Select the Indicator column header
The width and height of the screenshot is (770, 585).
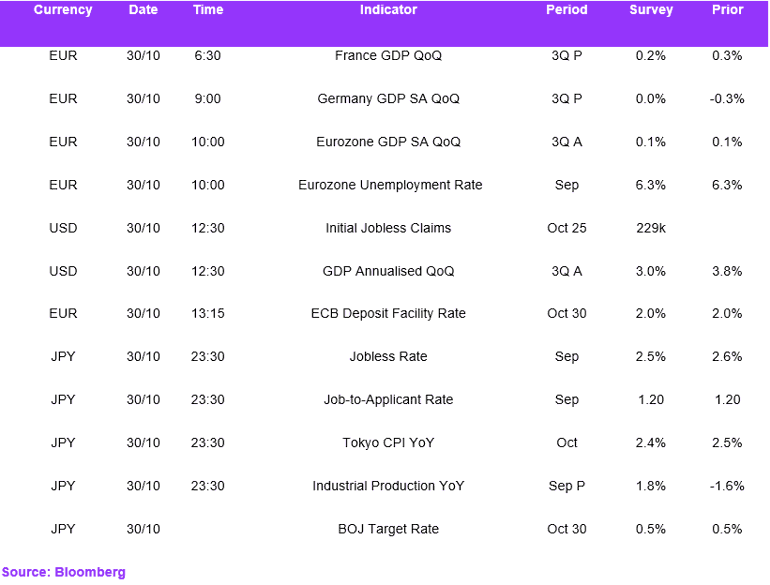click(388, 10)
